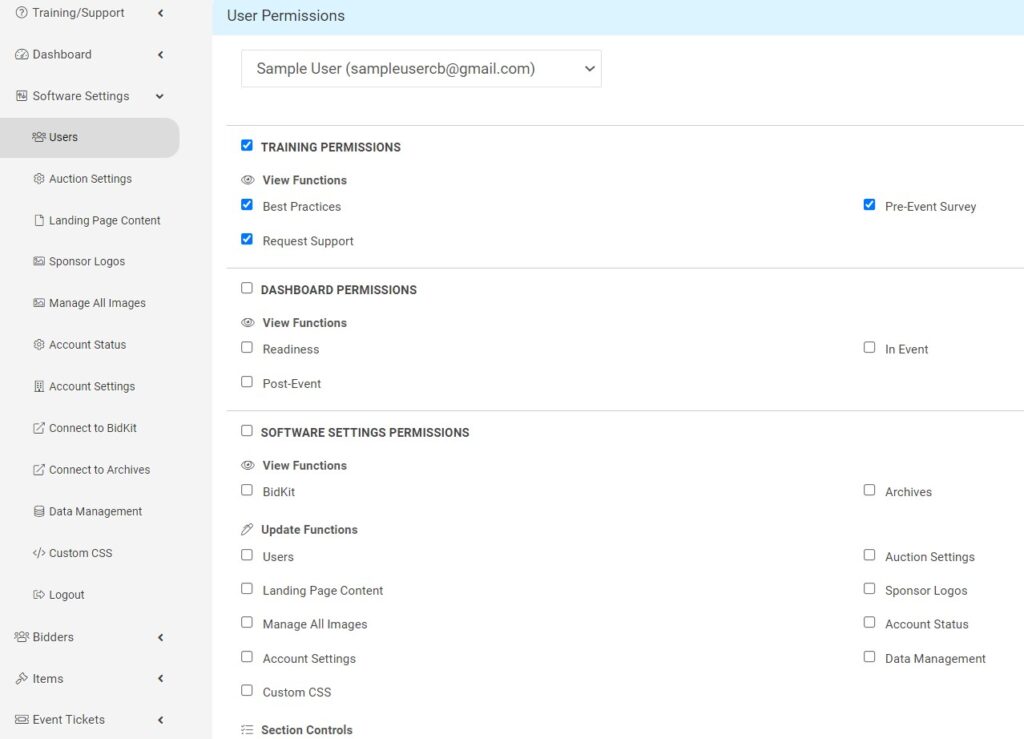The image size is (1024, 739).
Task: Open Account Settings from sidebar
Action: pyautogui.click(x=91, y=386)
